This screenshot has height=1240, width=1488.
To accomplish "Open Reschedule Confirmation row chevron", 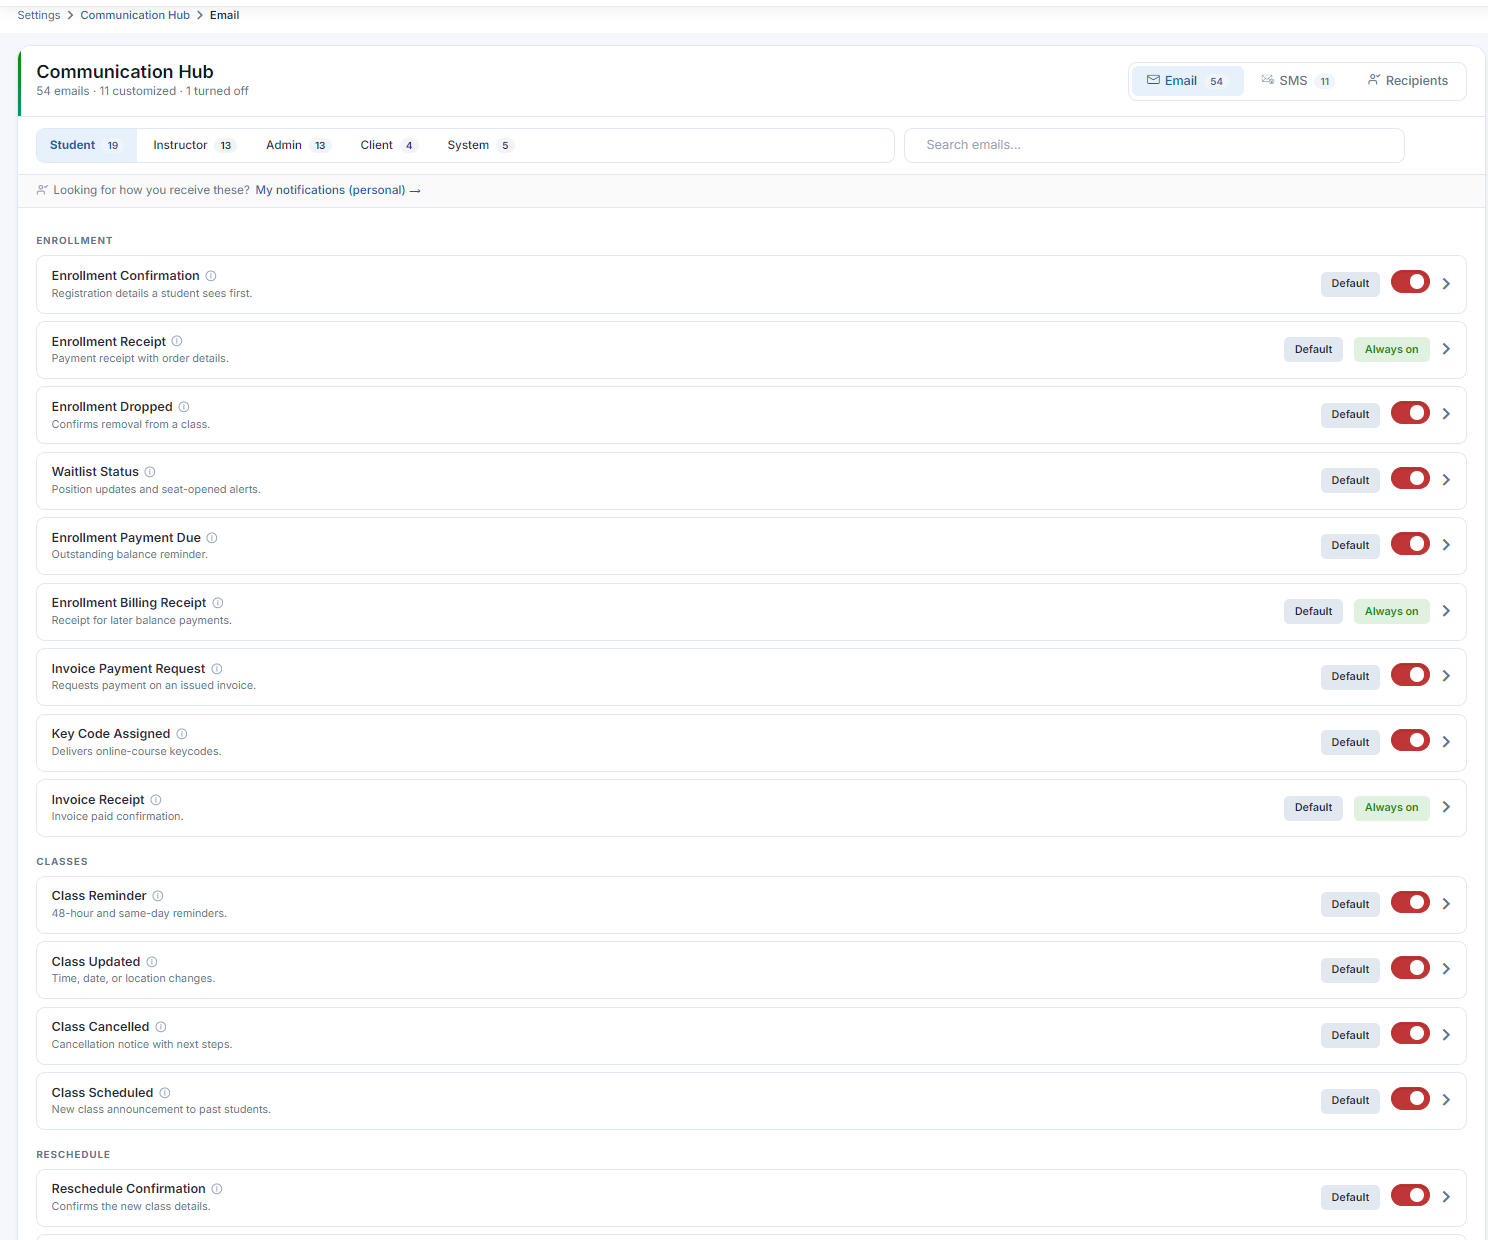I will tap(1446, 1197).
